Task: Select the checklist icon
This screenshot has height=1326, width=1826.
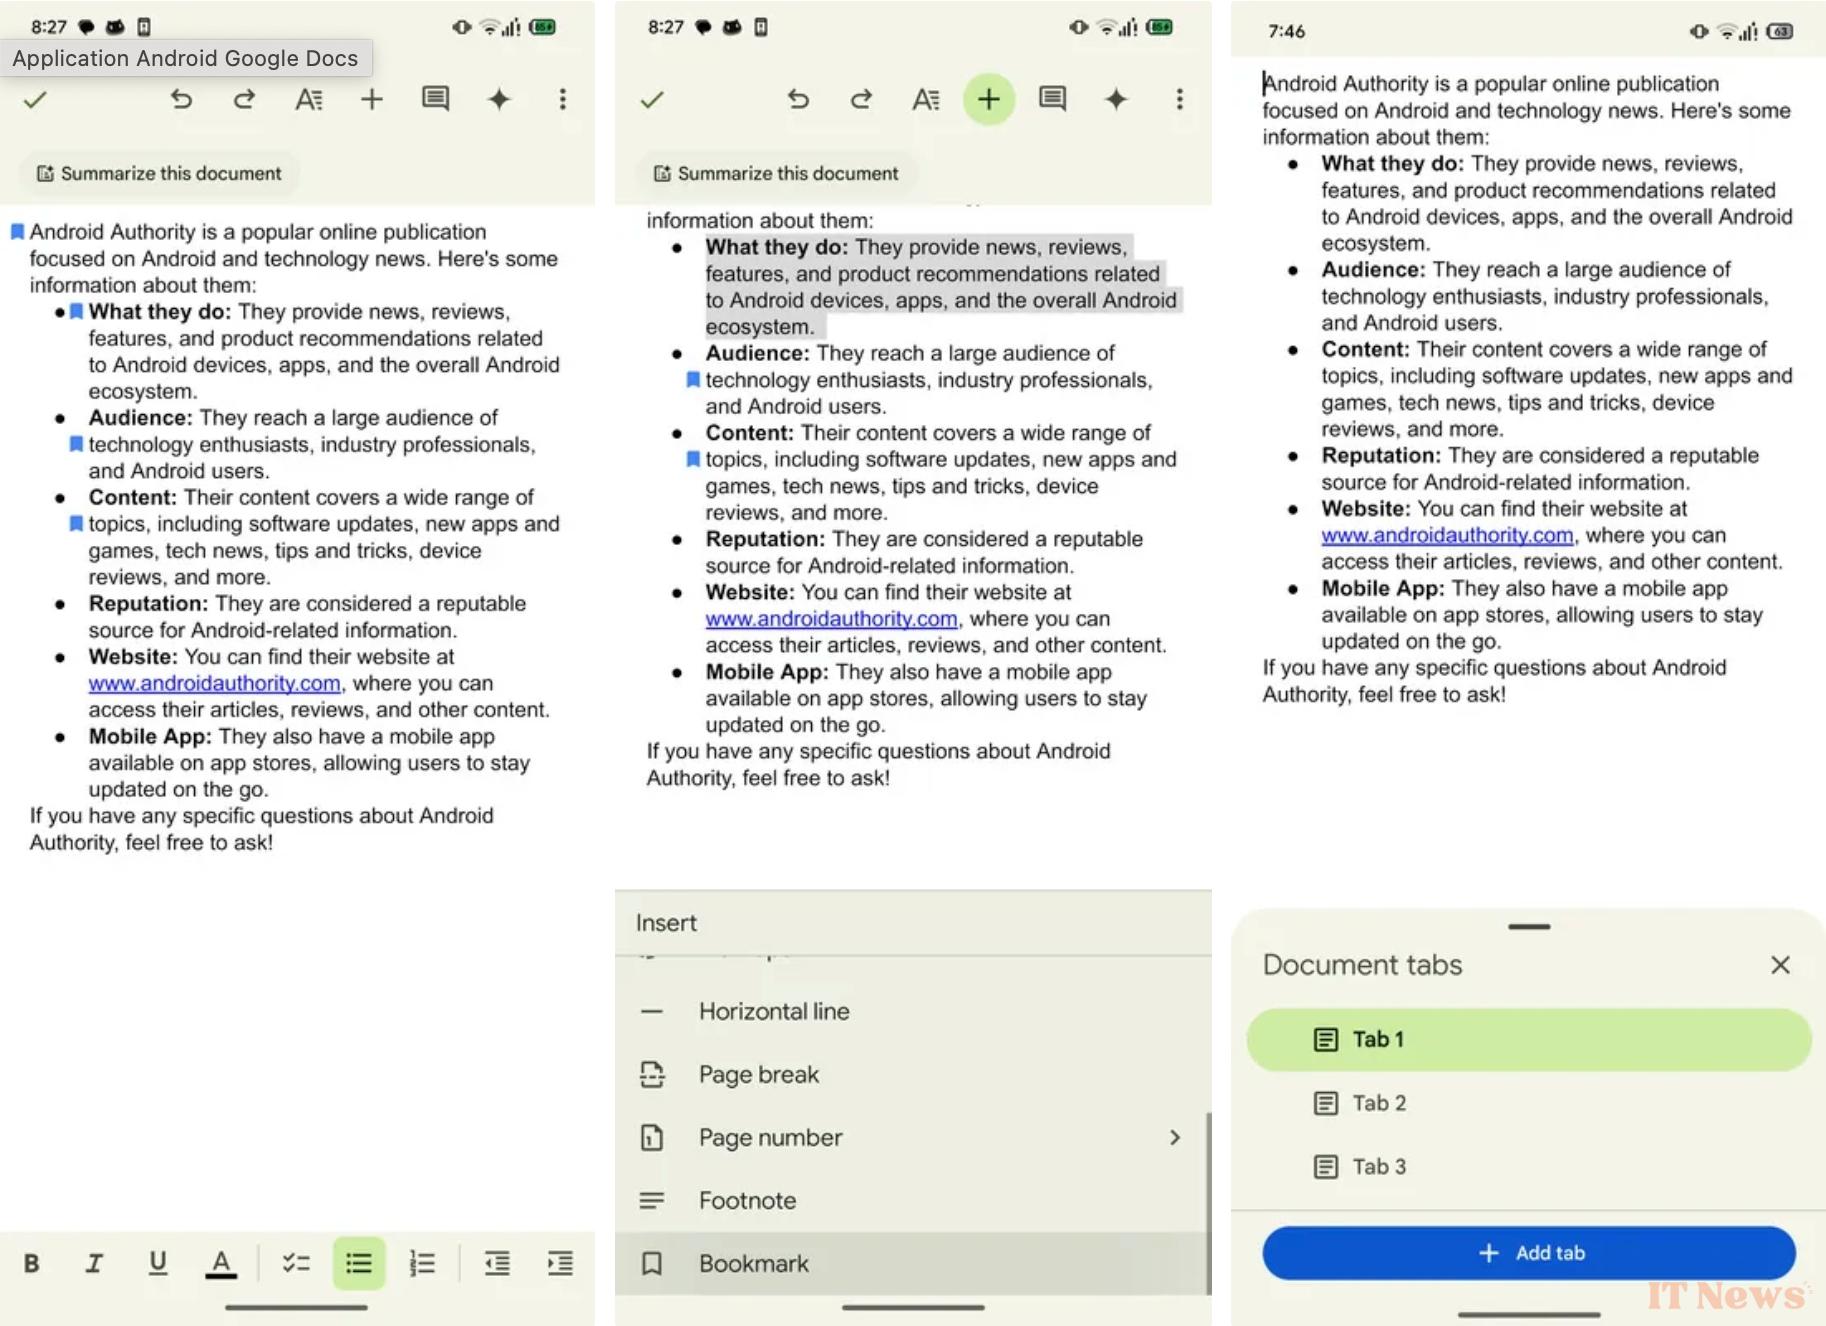Action: coord(296,1263)
